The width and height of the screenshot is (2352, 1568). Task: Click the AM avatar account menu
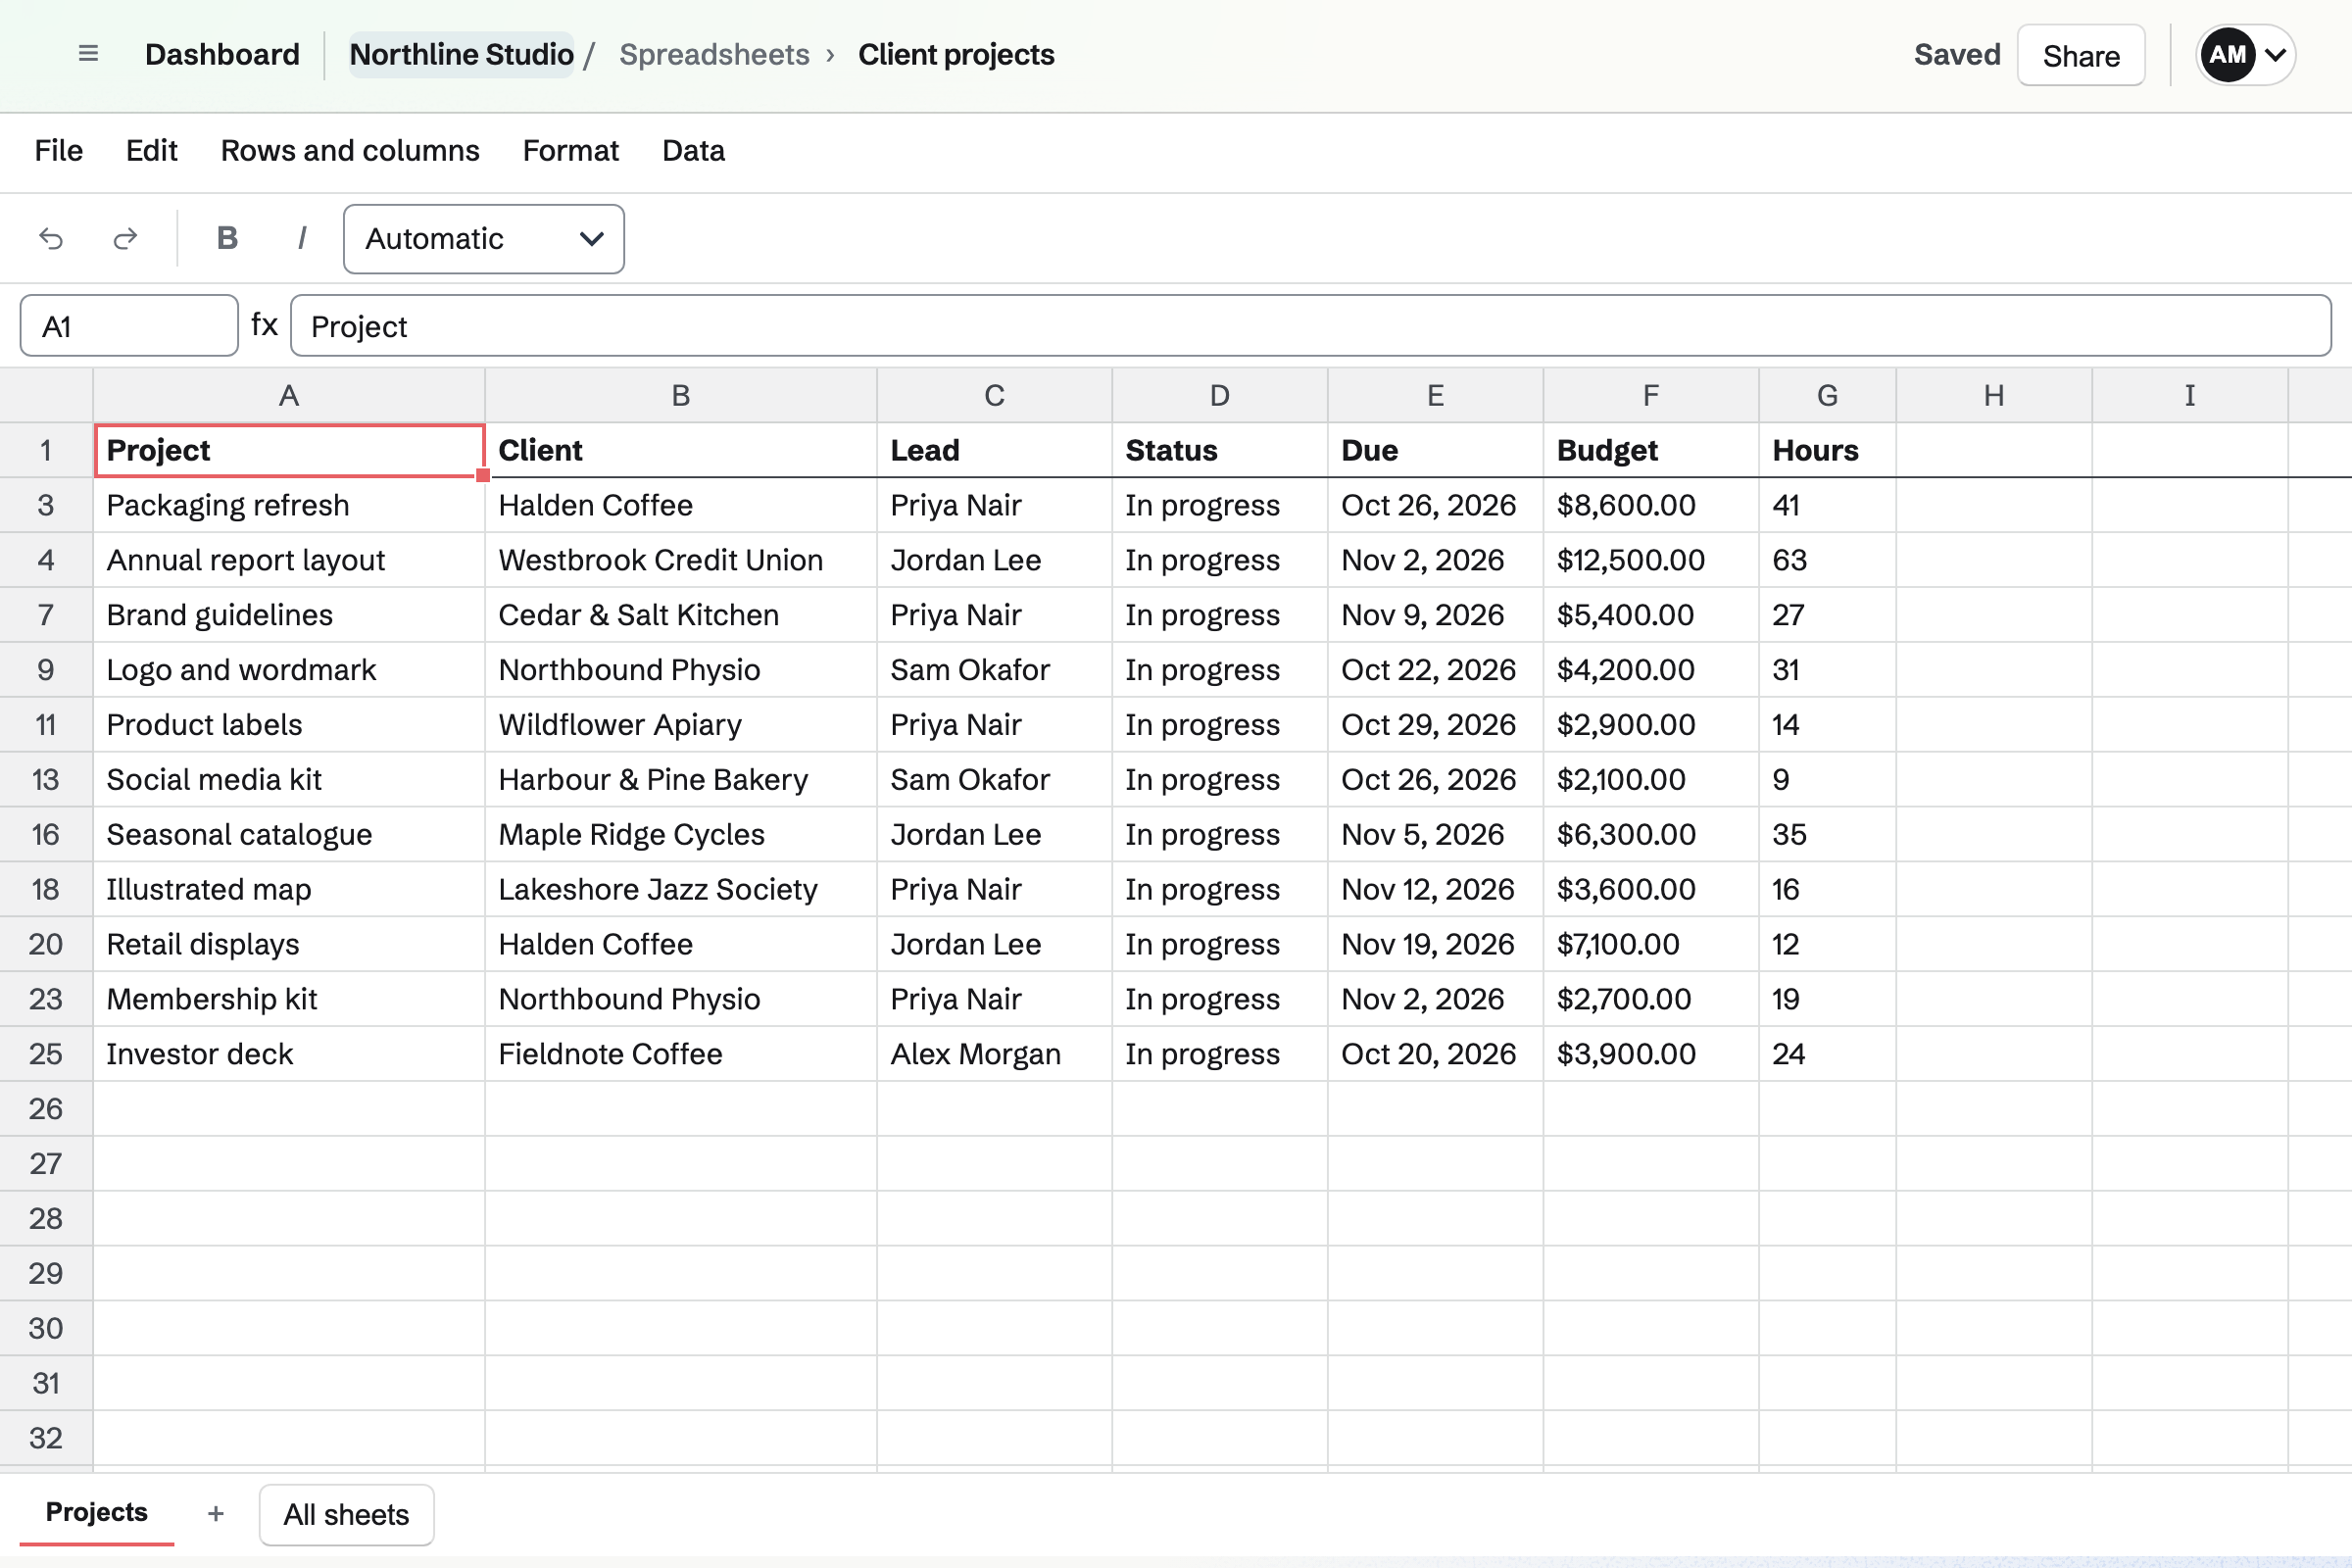pos(2245,55)
